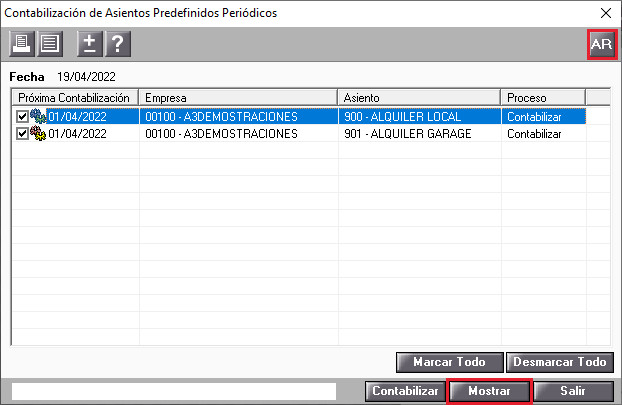Click the Salir button
Viewport: 622px width, 405px height.
(x=573, y=391)
